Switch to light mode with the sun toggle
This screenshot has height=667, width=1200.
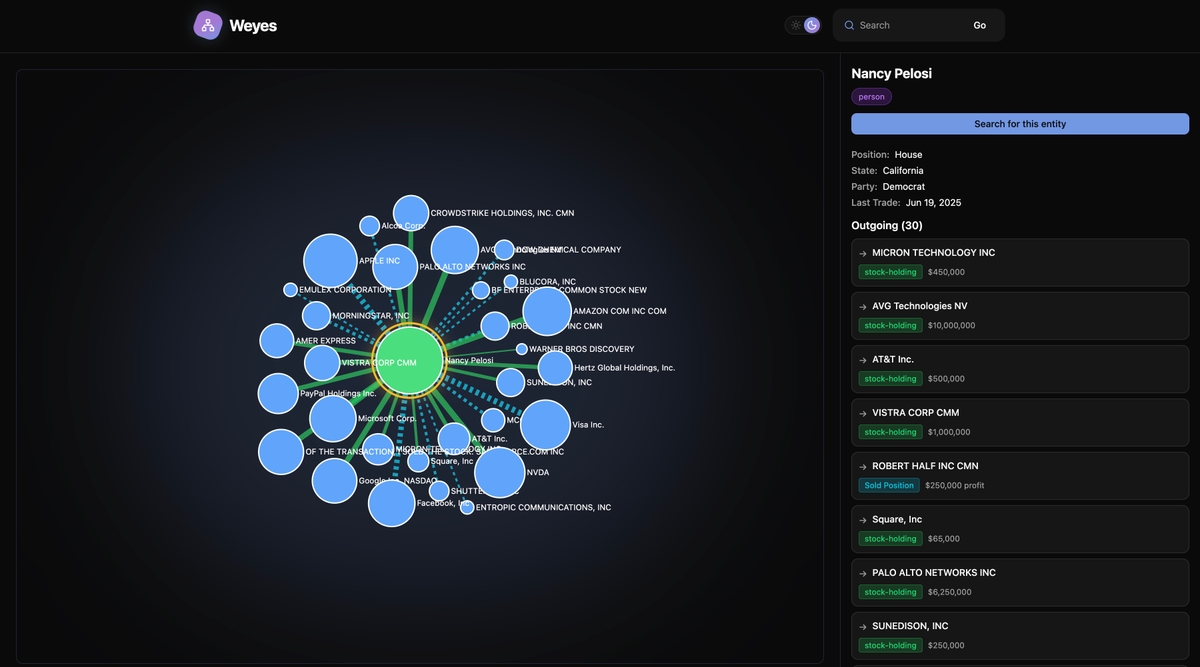click(795, 25)
